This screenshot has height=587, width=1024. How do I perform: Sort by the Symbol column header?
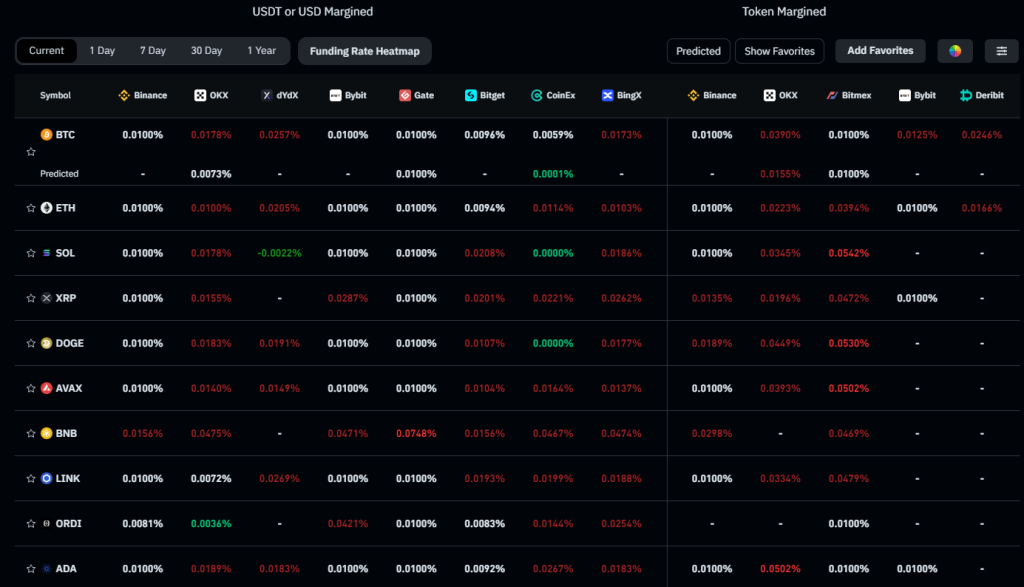(55, 96)
